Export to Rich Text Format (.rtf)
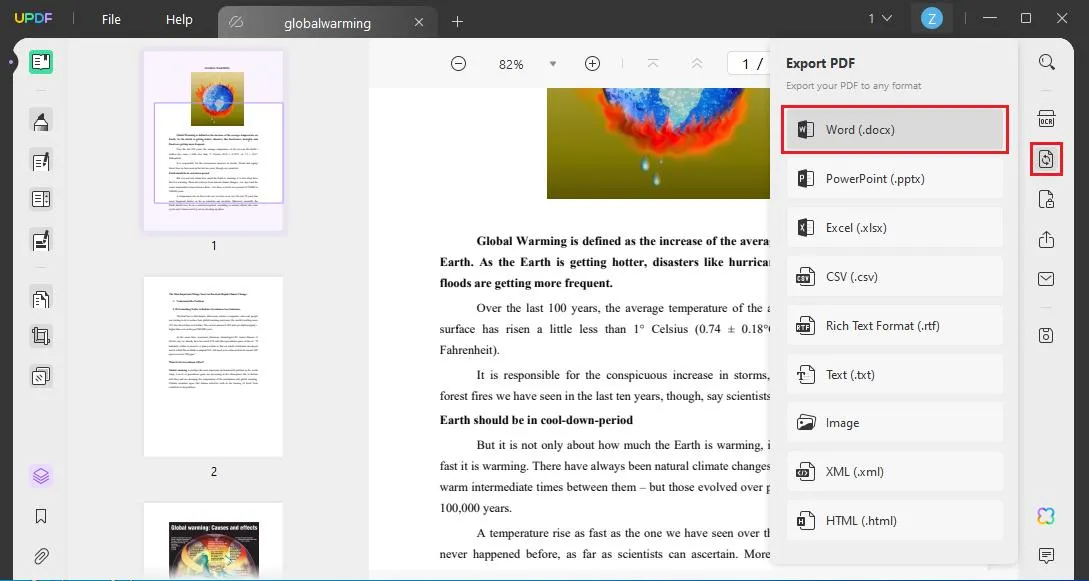The image size is (1089, 581). [x=895, y=326]
